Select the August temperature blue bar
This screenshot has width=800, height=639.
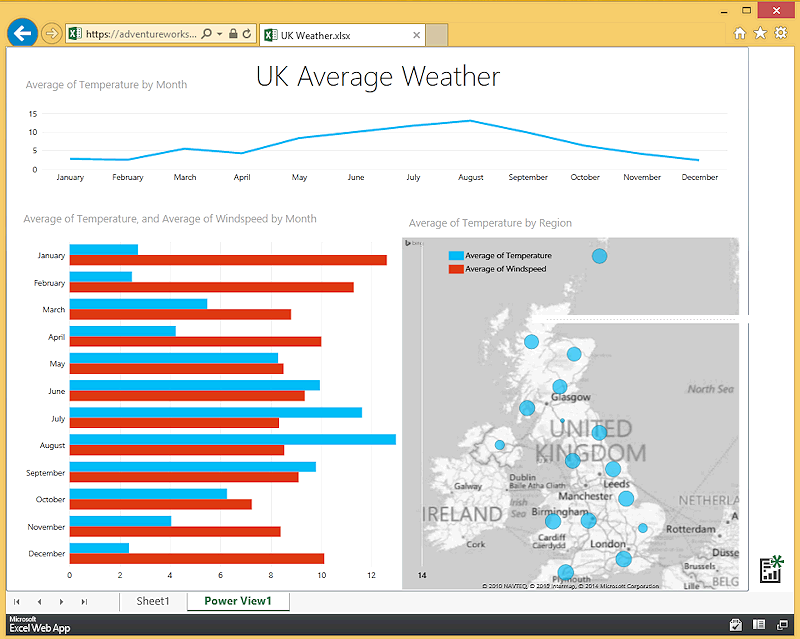(x=233, y=439)
